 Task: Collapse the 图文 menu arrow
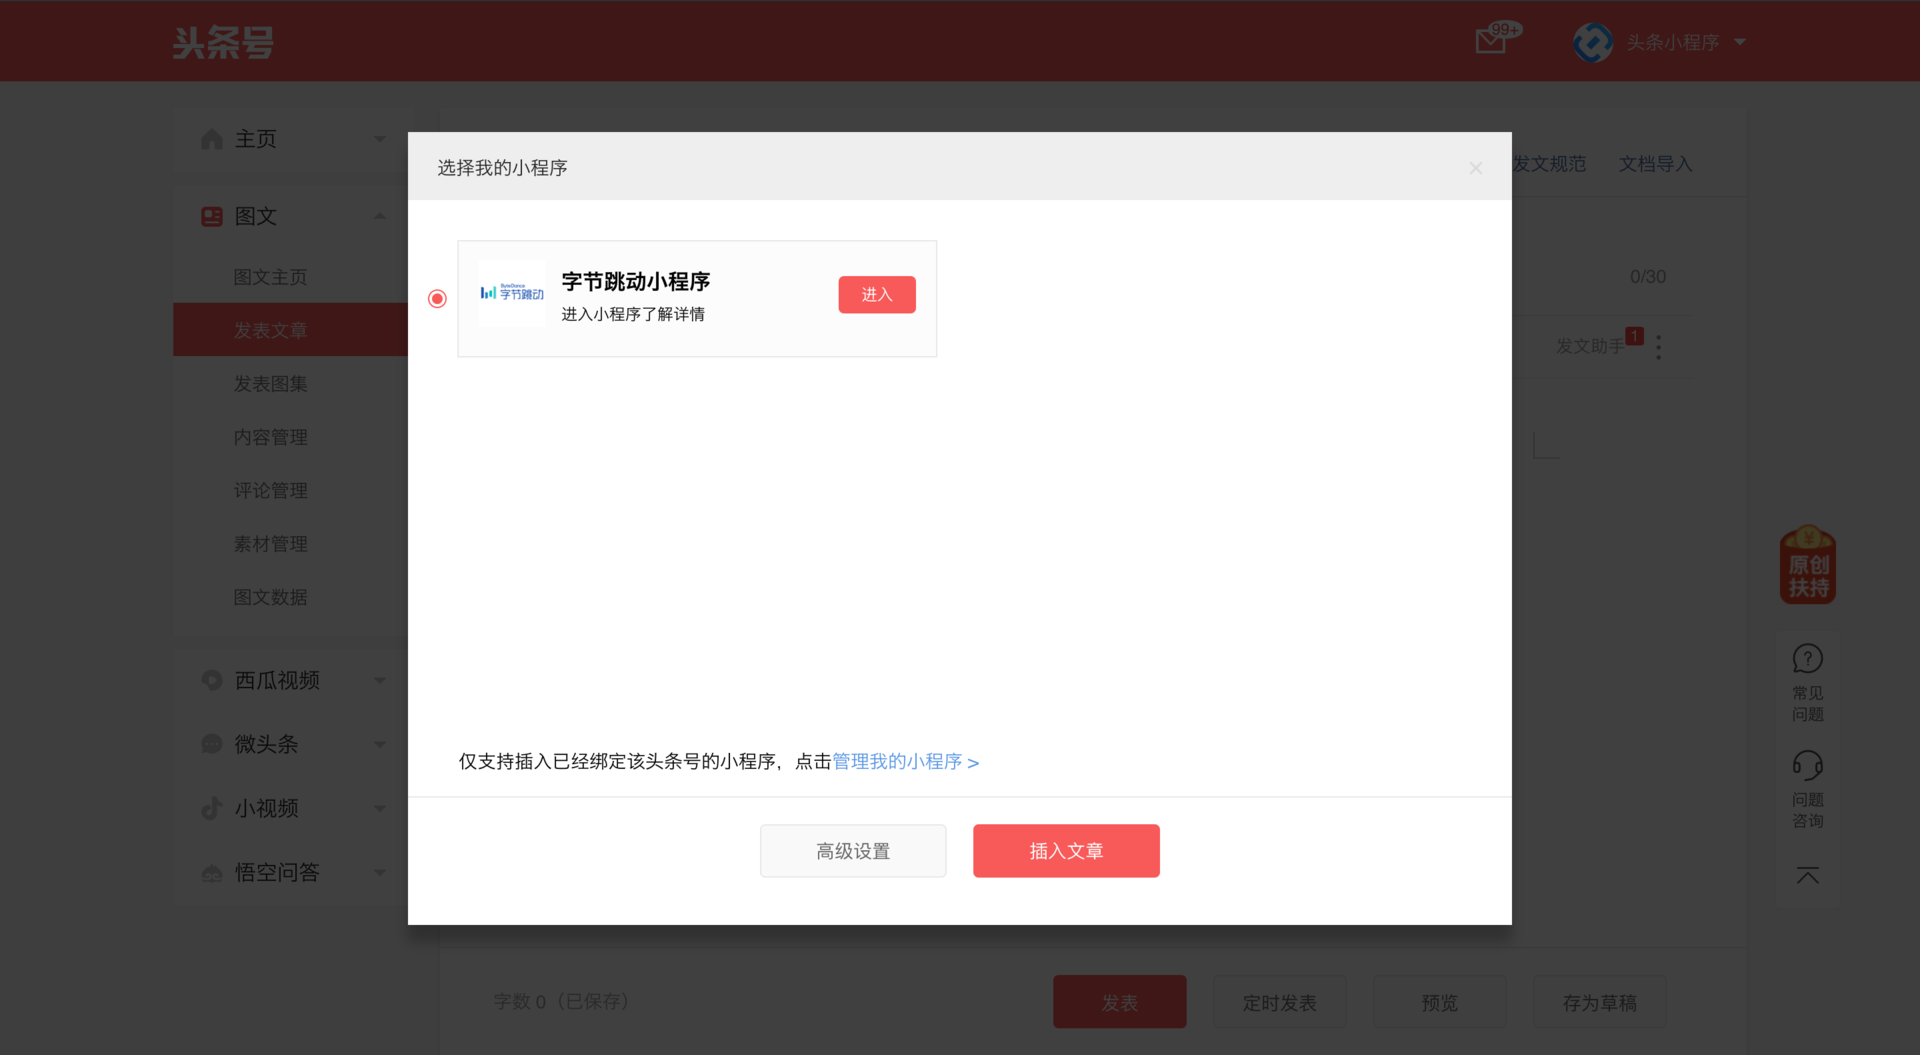(x=380, y=216)
